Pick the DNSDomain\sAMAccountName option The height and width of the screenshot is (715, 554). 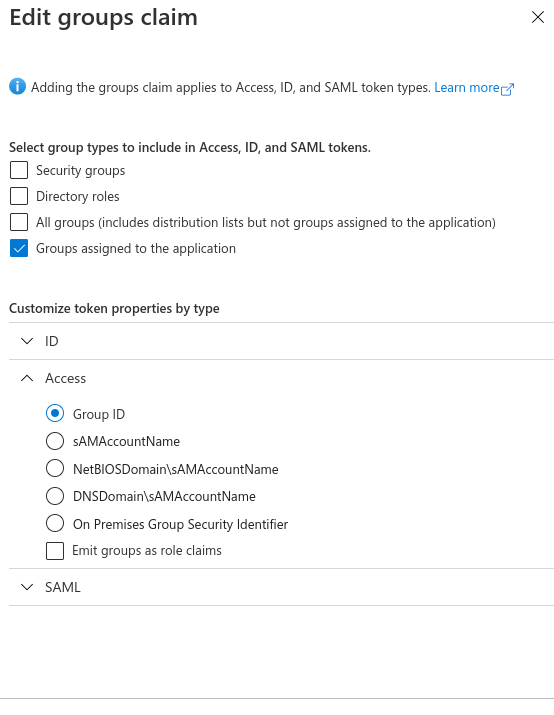(55, 496)
